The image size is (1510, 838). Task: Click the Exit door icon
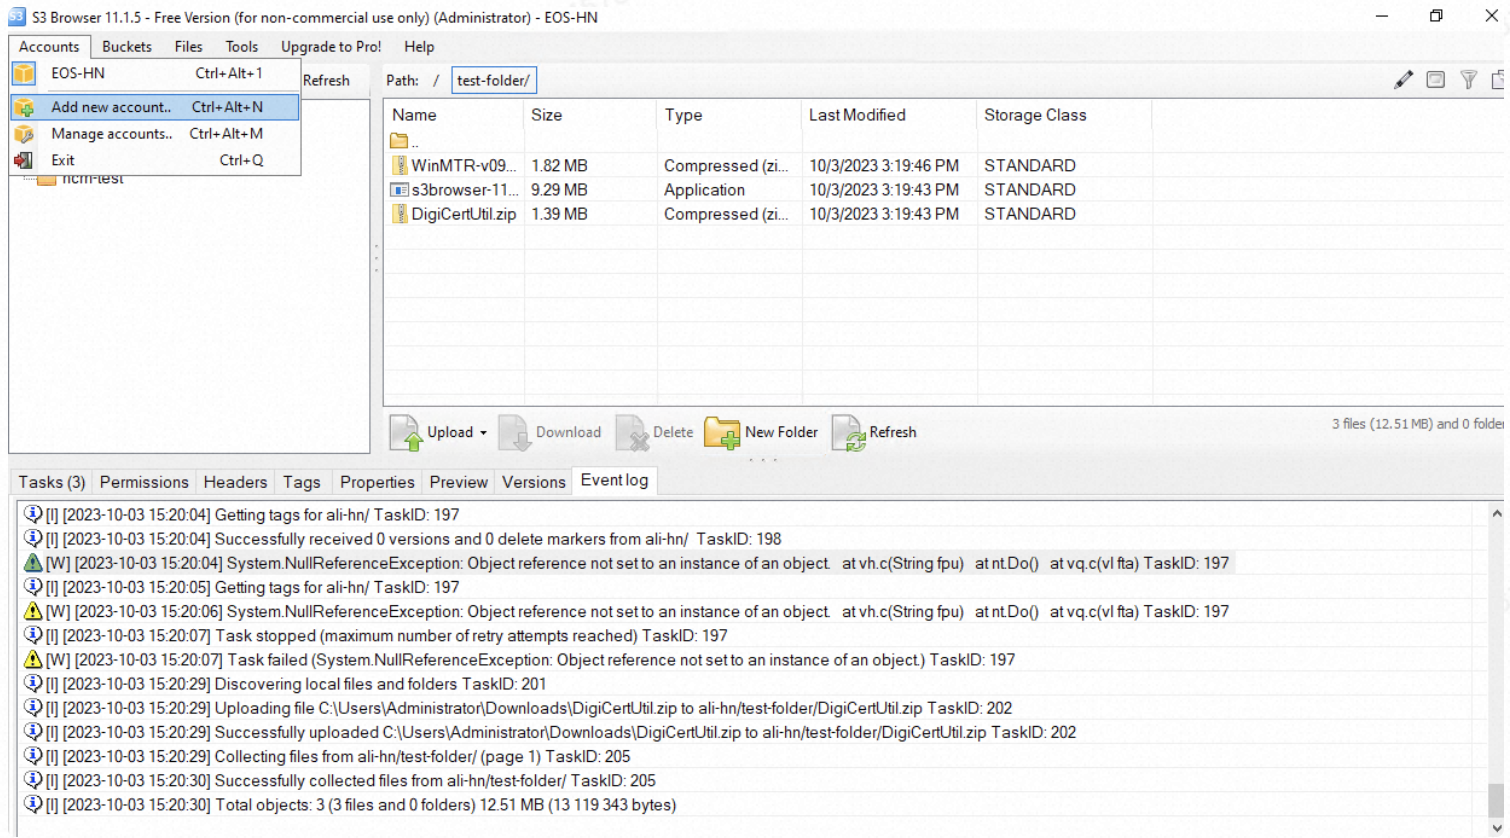pyautogui.click(x=24, y=160)
